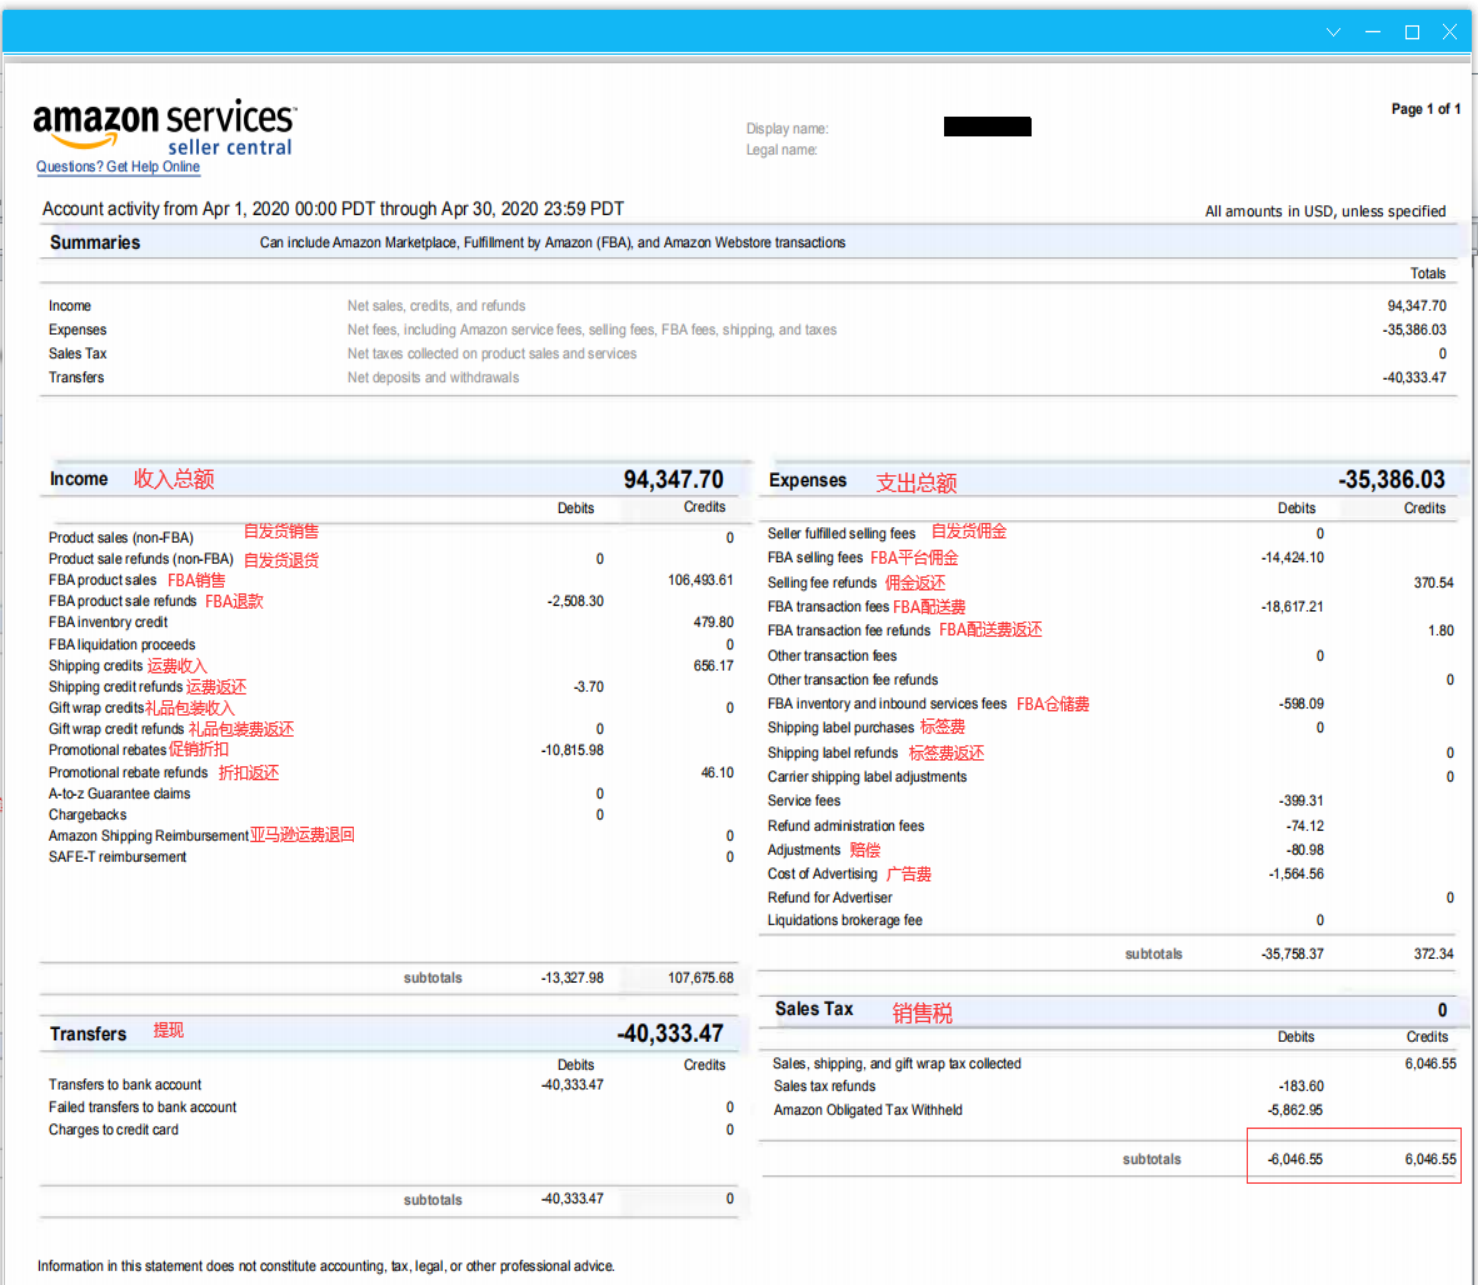The height and width of the screenshot is (1286, 1478).
Task: Click the Account activity date range line
Action: click(x=333, y=209)
